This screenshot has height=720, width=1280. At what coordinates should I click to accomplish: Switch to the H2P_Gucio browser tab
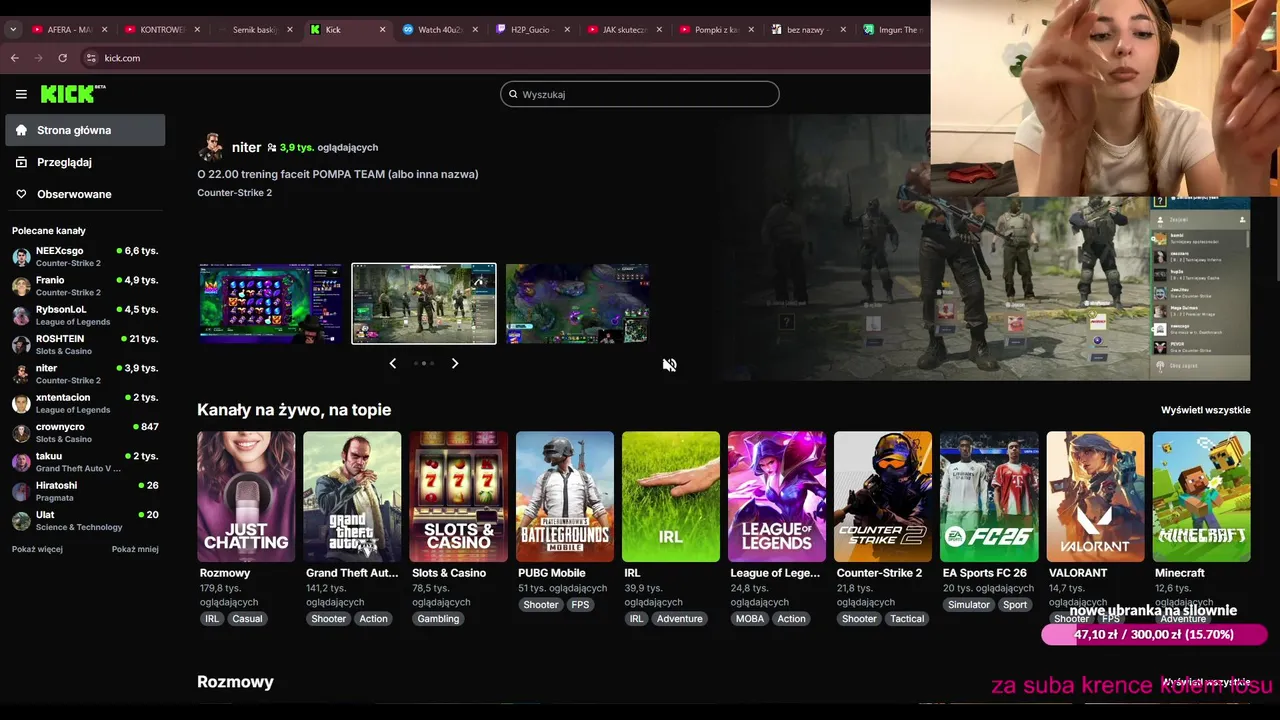(531, 30)
